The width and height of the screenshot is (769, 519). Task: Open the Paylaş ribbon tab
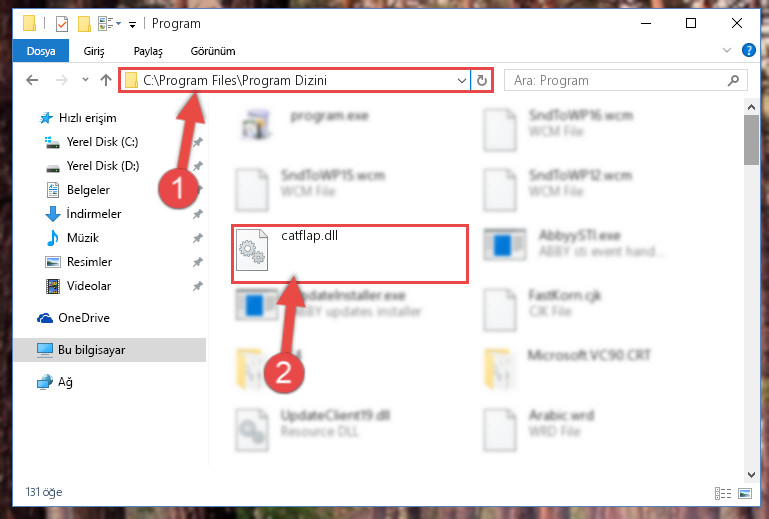pos(148,51)
